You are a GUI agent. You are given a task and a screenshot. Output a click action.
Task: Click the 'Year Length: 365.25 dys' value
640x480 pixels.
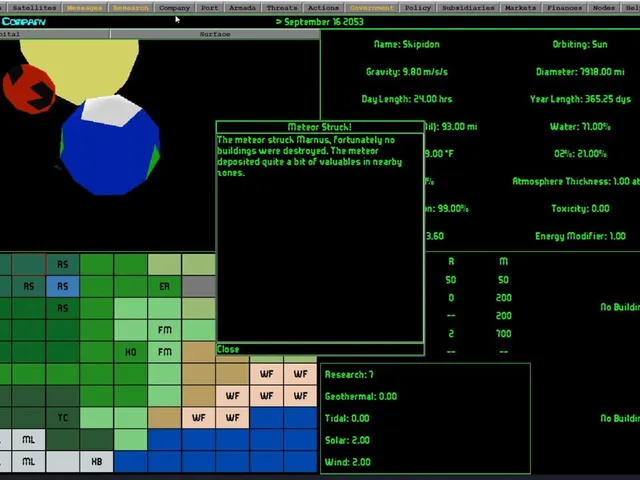point(580,99)
